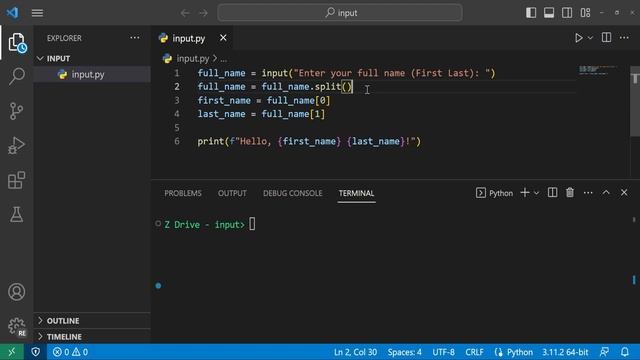The width and height of the screenshot is (640, 360).
Task: Click the editor minimap
Action: [x=598, y=70]
